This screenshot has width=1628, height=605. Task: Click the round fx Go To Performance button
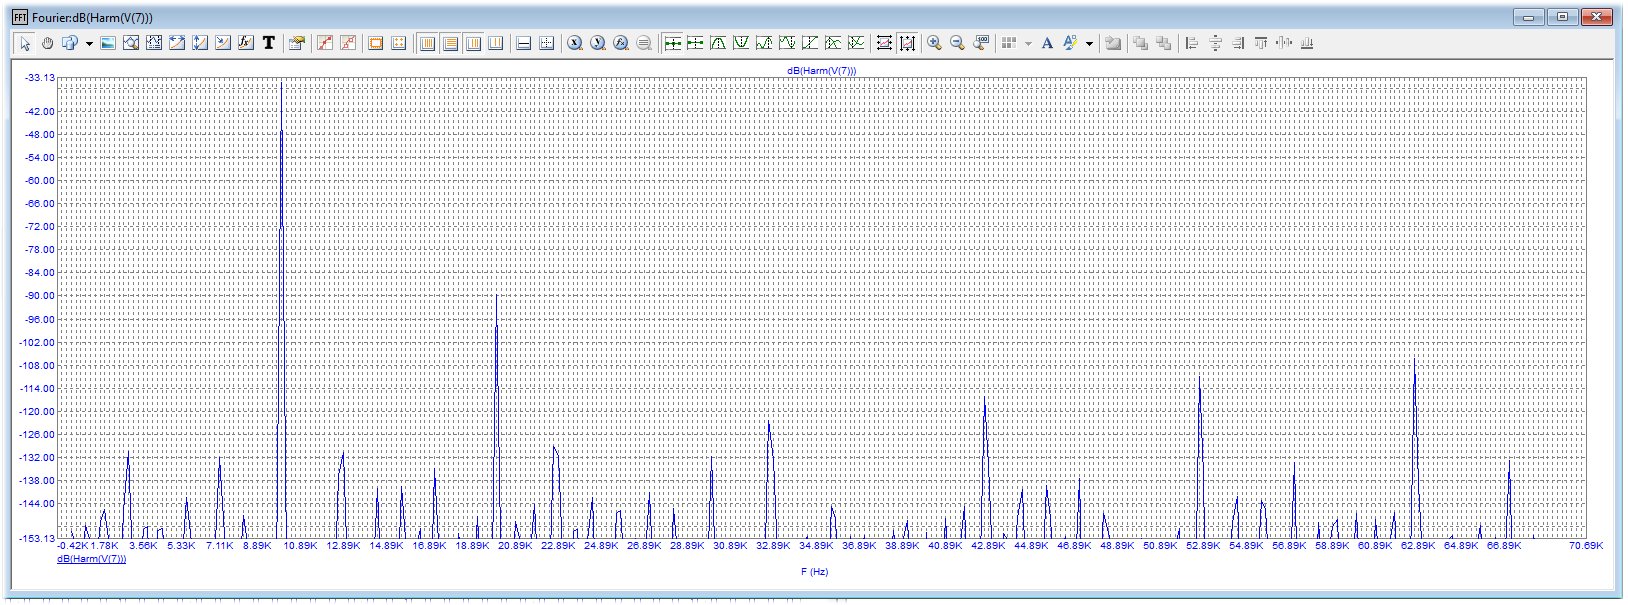tap(621, 43)
